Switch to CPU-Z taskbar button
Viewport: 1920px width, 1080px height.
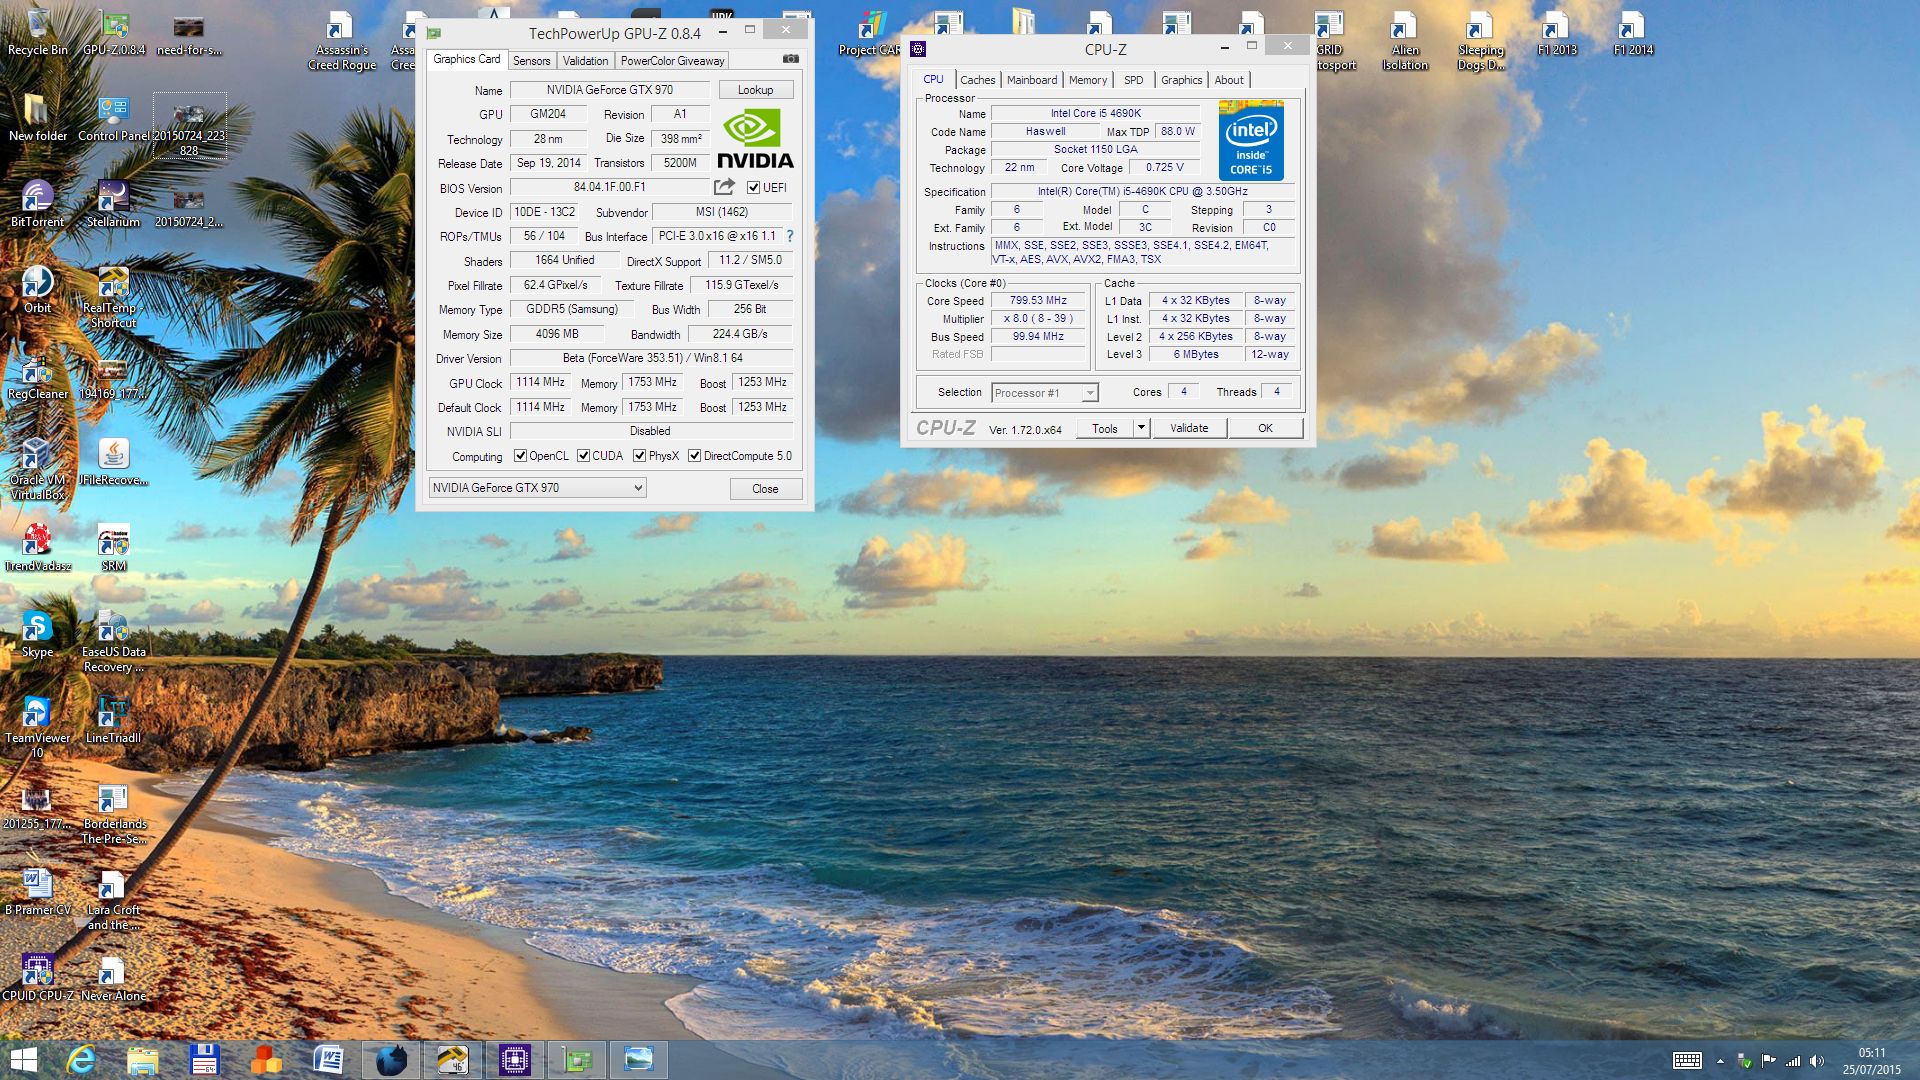pyautogui.click(x=514, y=1060)
